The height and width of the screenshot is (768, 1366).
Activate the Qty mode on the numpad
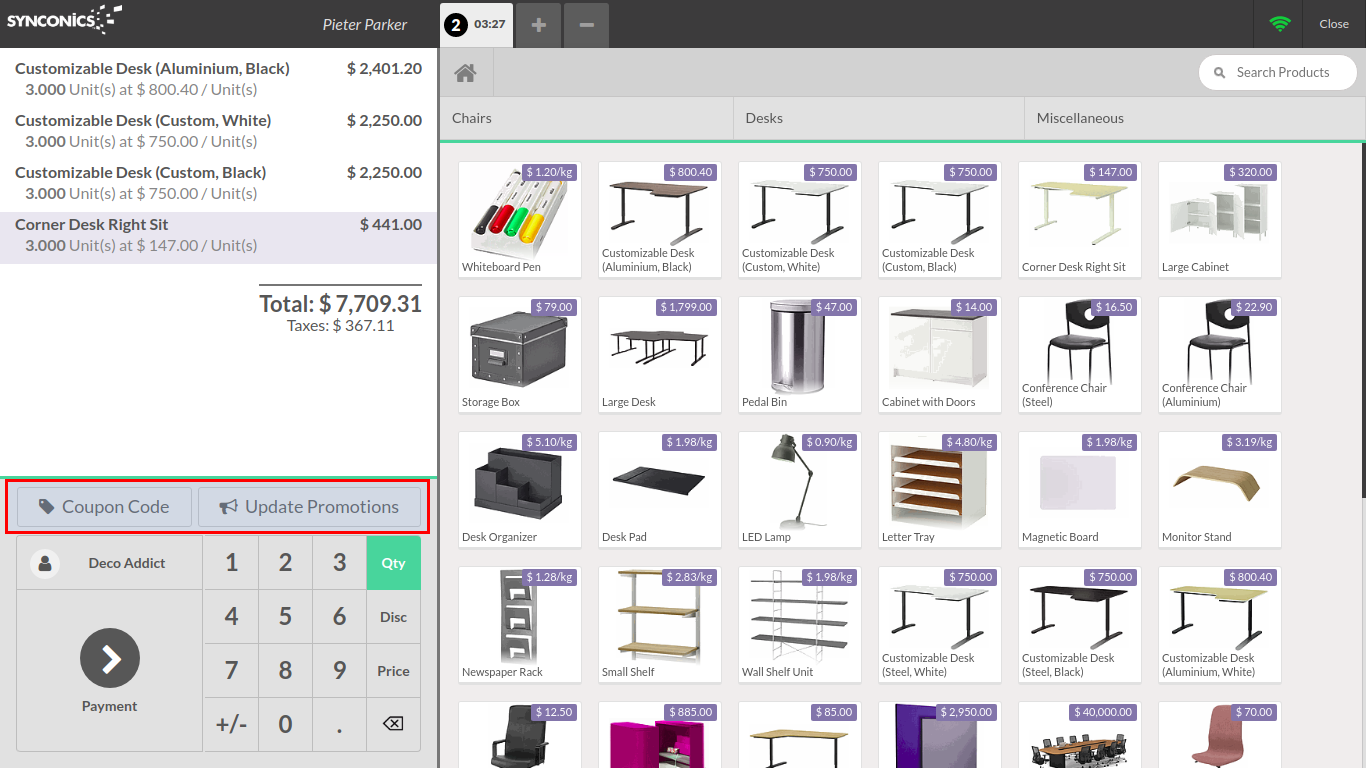click(x=393, y=563)
